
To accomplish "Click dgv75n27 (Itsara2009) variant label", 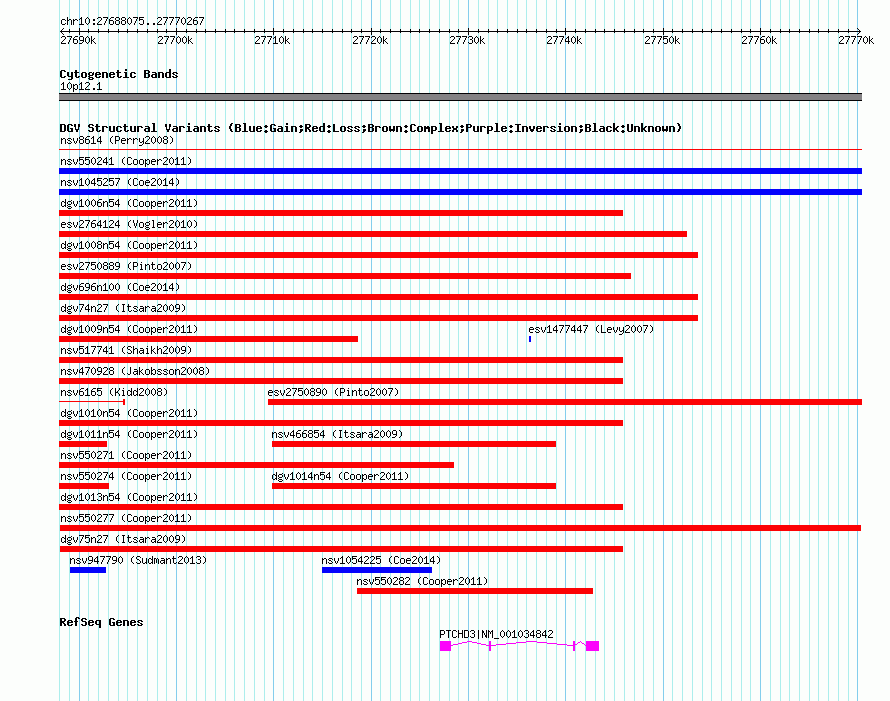I will pyautogui.click(x=123, y=539).
